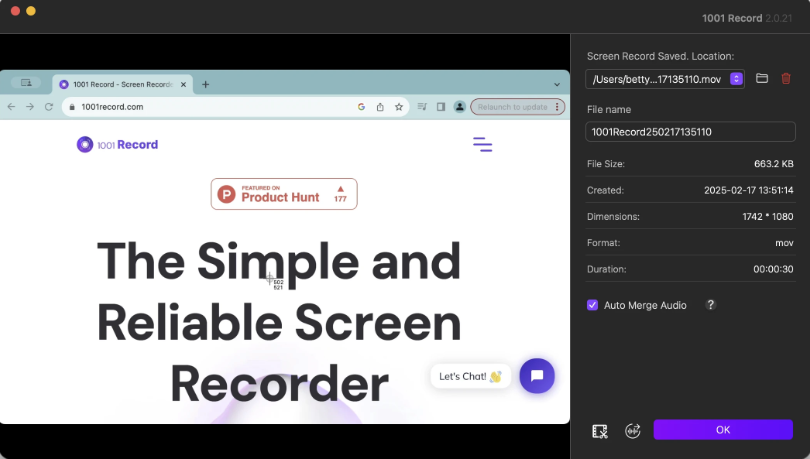Image resolution: width=810 pixels, height=459 pixels.
Task: Click the browser forward arrow
Action: point(30,107)
